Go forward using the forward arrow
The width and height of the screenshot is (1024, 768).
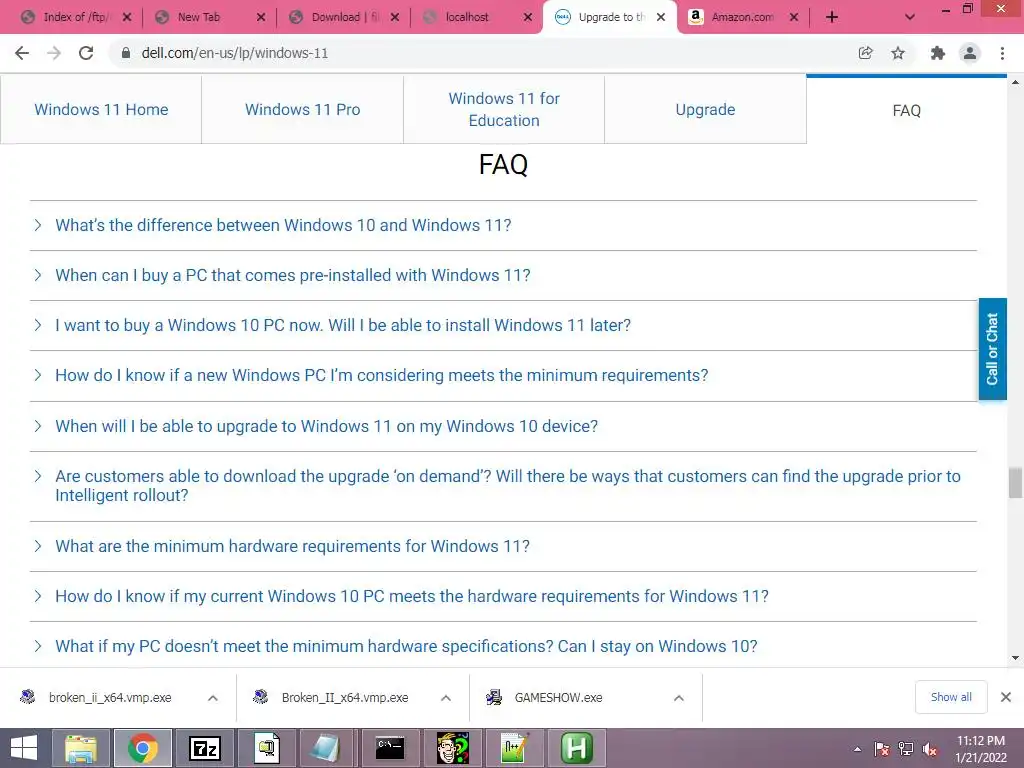click(x=54, y=53)
